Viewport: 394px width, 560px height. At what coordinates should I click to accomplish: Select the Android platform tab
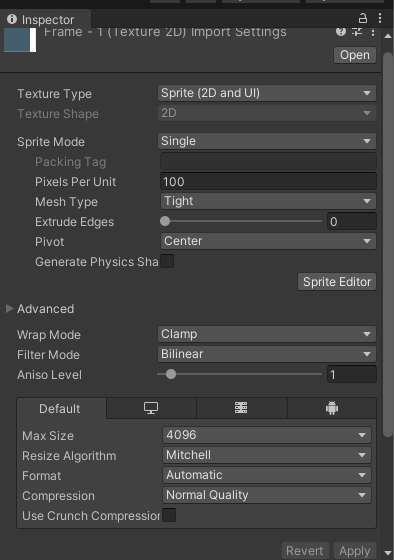pos(332,408)
